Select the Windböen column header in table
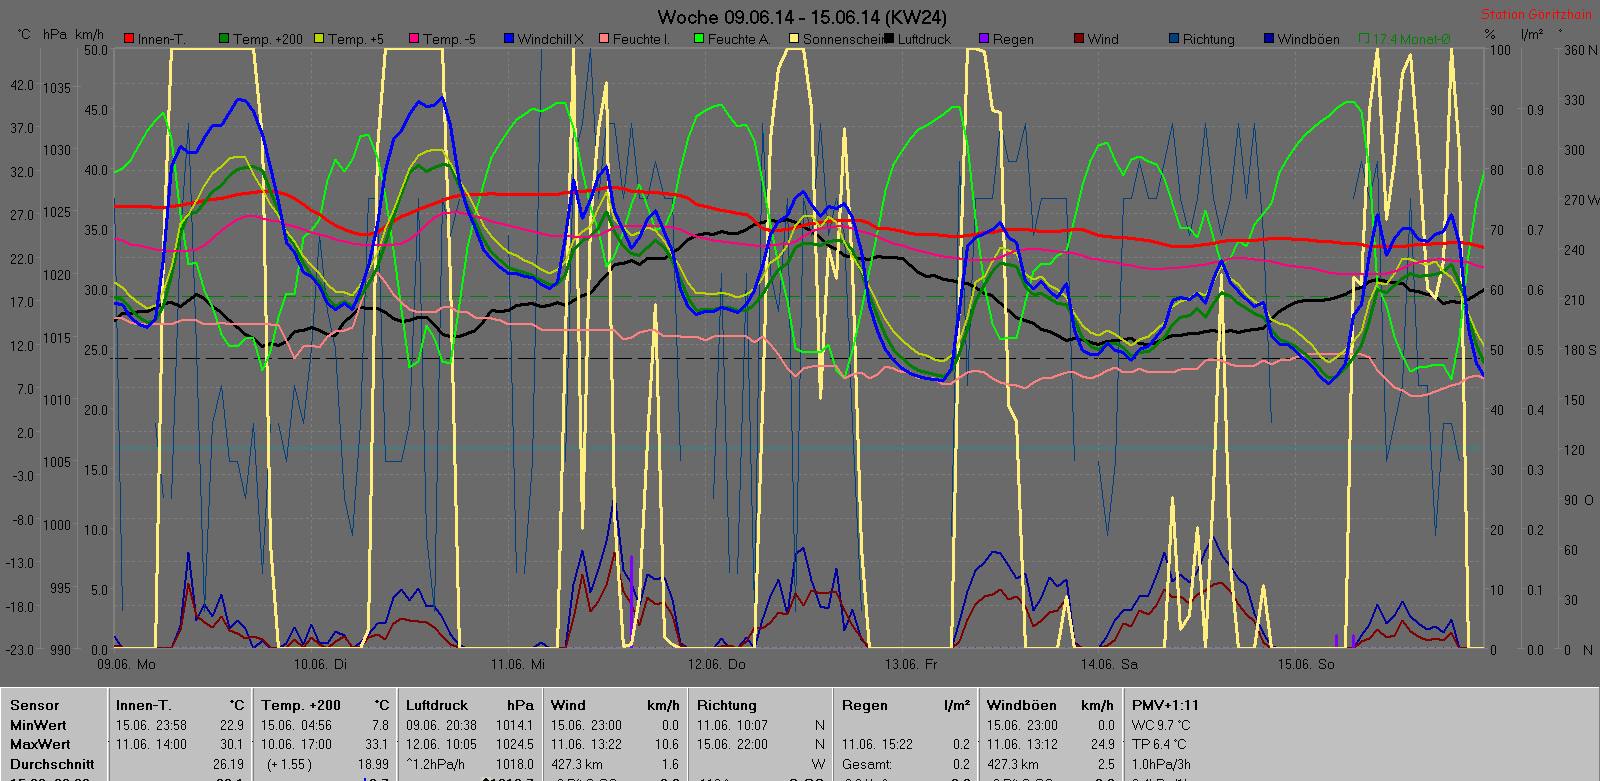This screenshot has height=781, width=1600. tap(1021, 705)
